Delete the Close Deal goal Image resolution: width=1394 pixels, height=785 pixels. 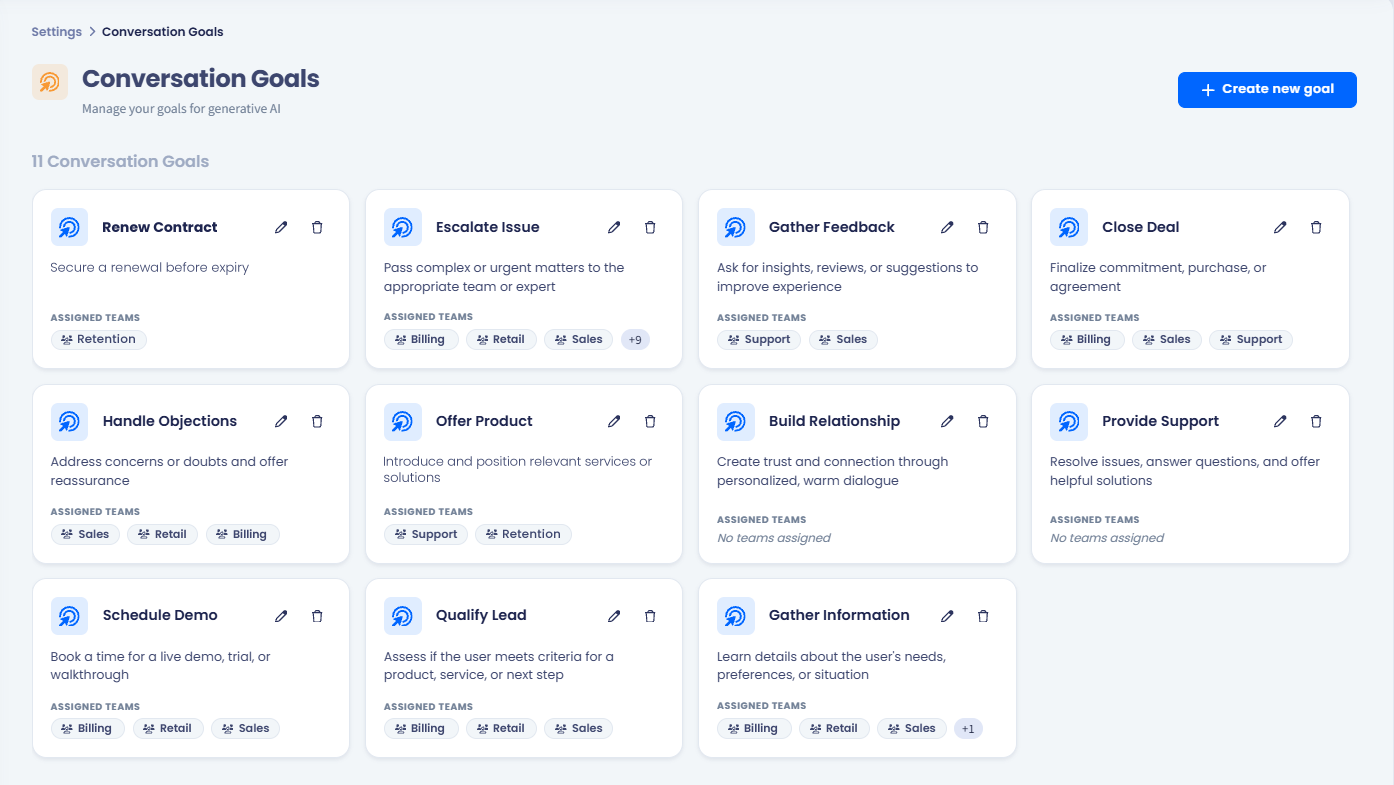[x=1316, y=227]
